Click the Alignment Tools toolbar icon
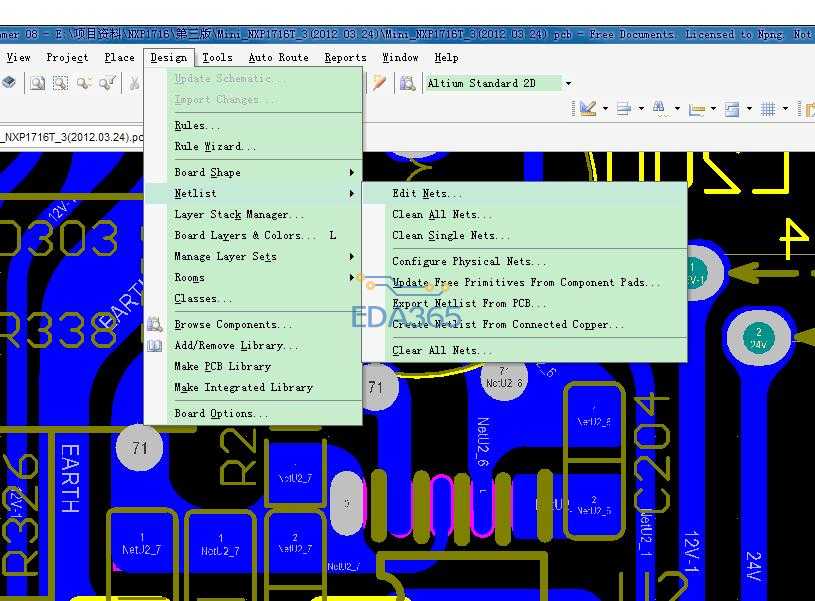The image size is (815, 601). (624, 109)
